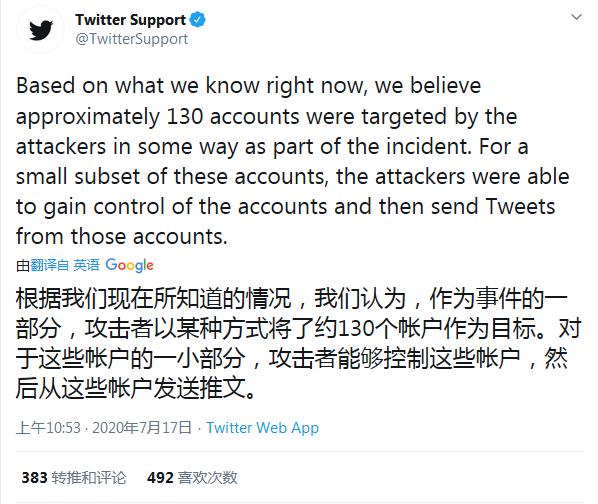The image size is (598, 504).
Task: Click the 由 character before 翻译自
Action: (x=23, y=265)
